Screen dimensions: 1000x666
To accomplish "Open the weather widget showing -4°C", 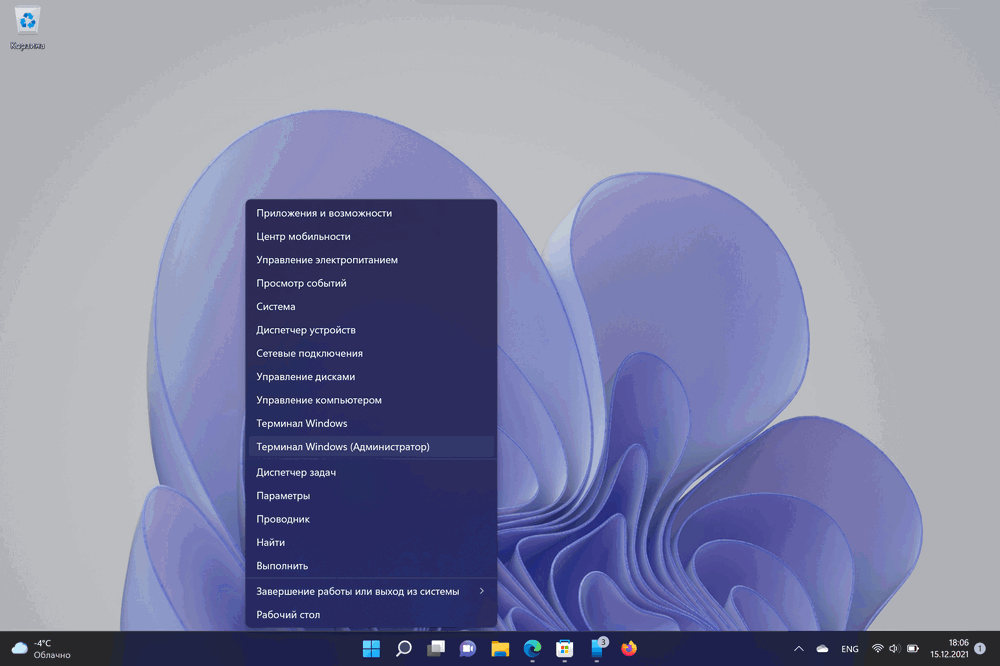I will coord(40,648).
